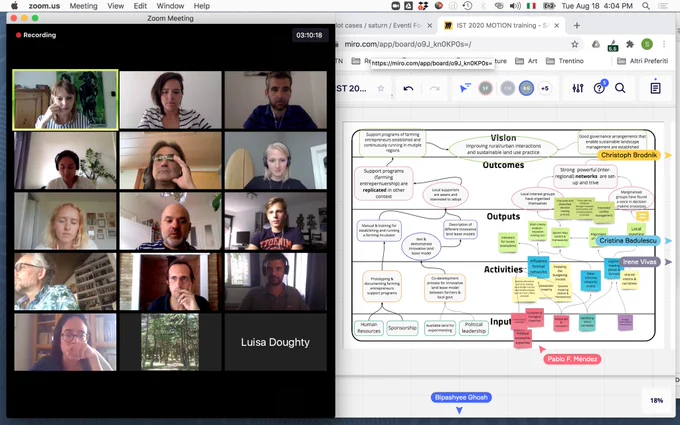Bookmark this page with the address bar star
This screenshot has height=425, width=680.
[x=575, y=44]
